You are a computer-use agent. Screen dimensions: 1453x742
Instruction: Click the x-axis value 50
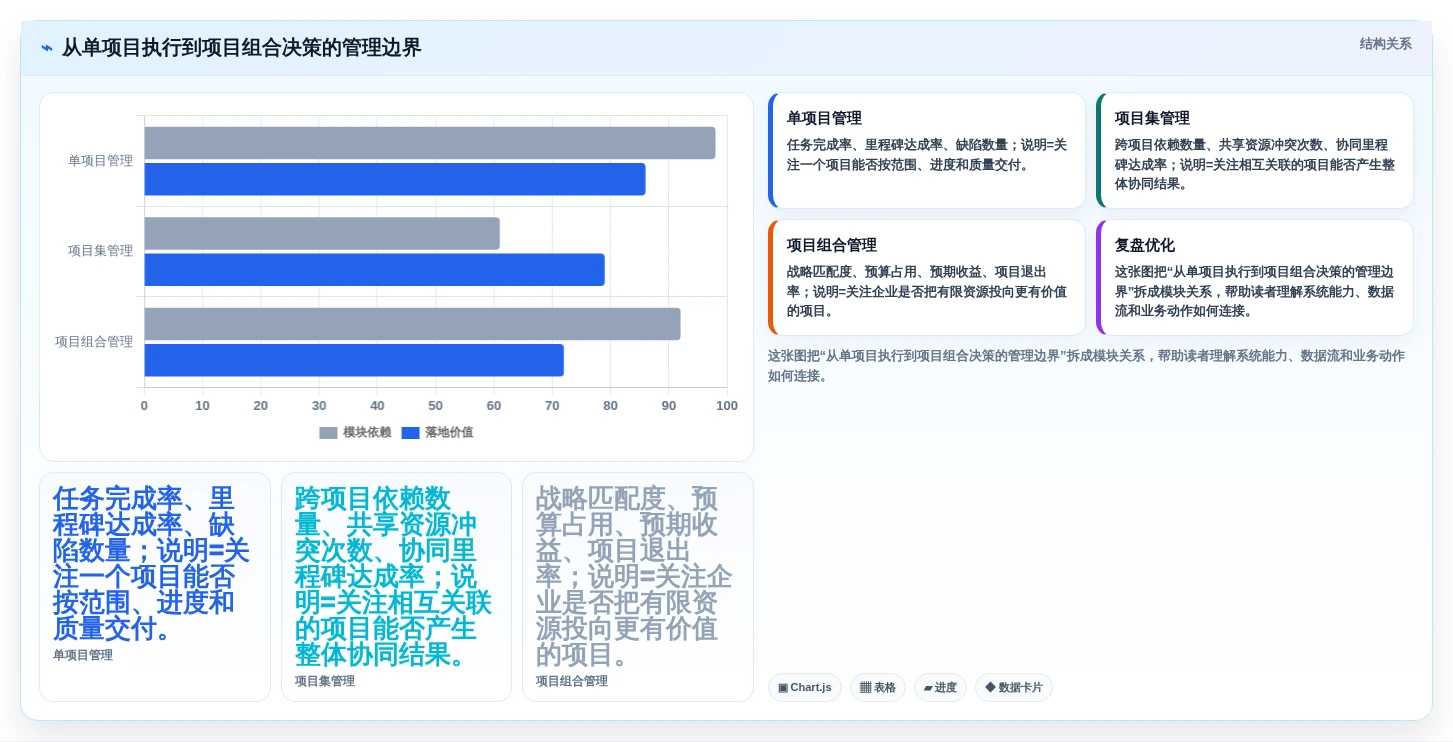point(435,406)
